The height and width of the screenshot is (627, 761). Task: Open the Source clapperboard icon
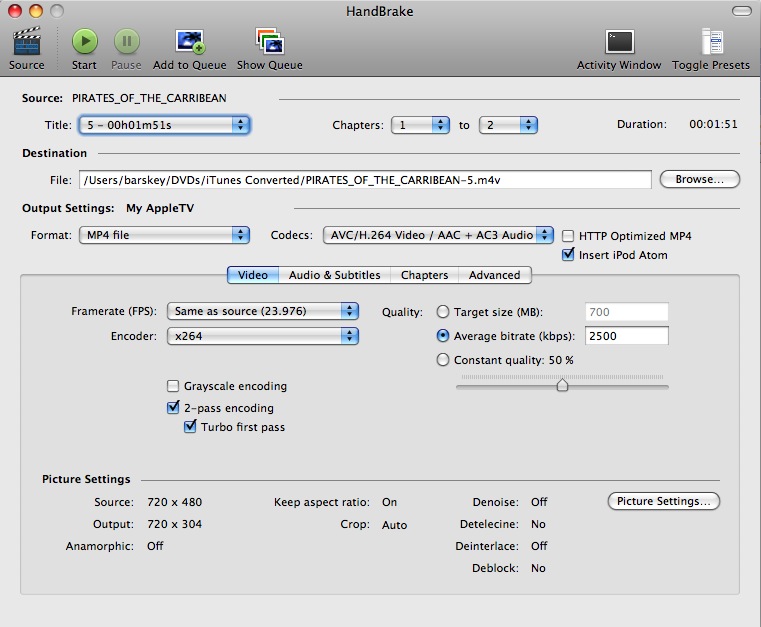pyautogui.click(x=26, y=41)
